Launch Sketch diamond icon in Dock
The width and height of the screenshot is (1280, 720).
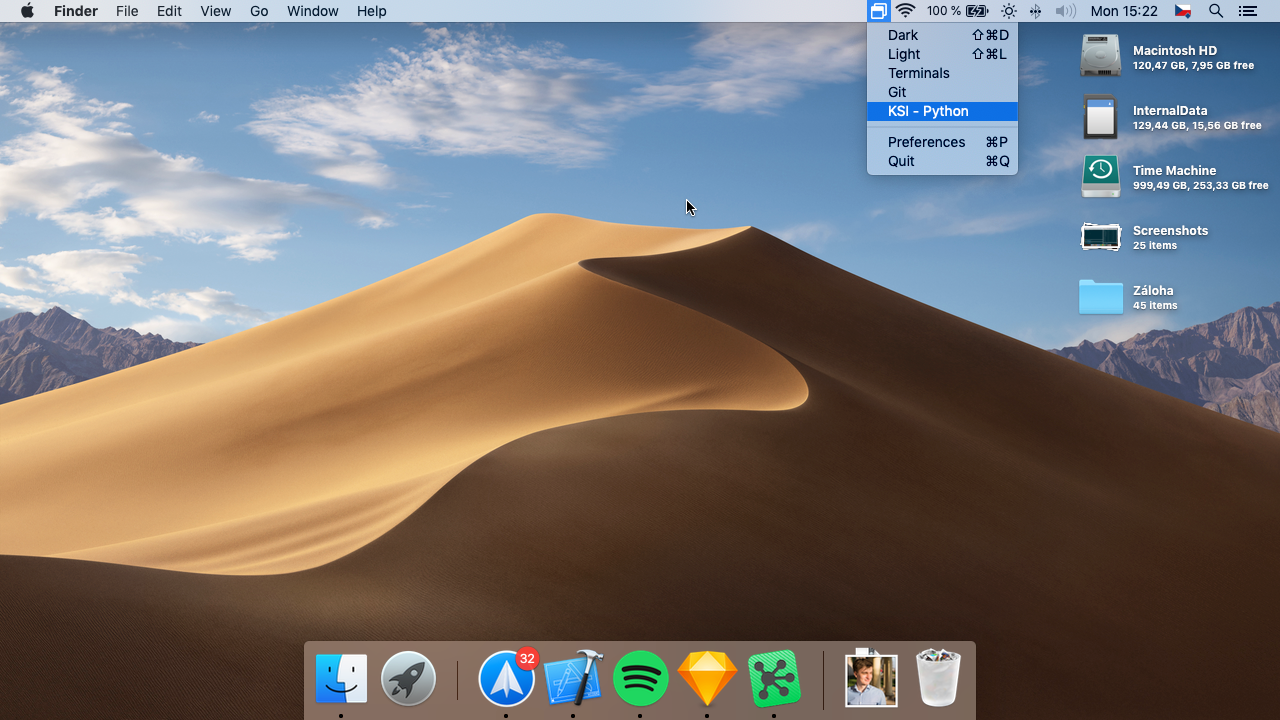click(x=707, y=679)
